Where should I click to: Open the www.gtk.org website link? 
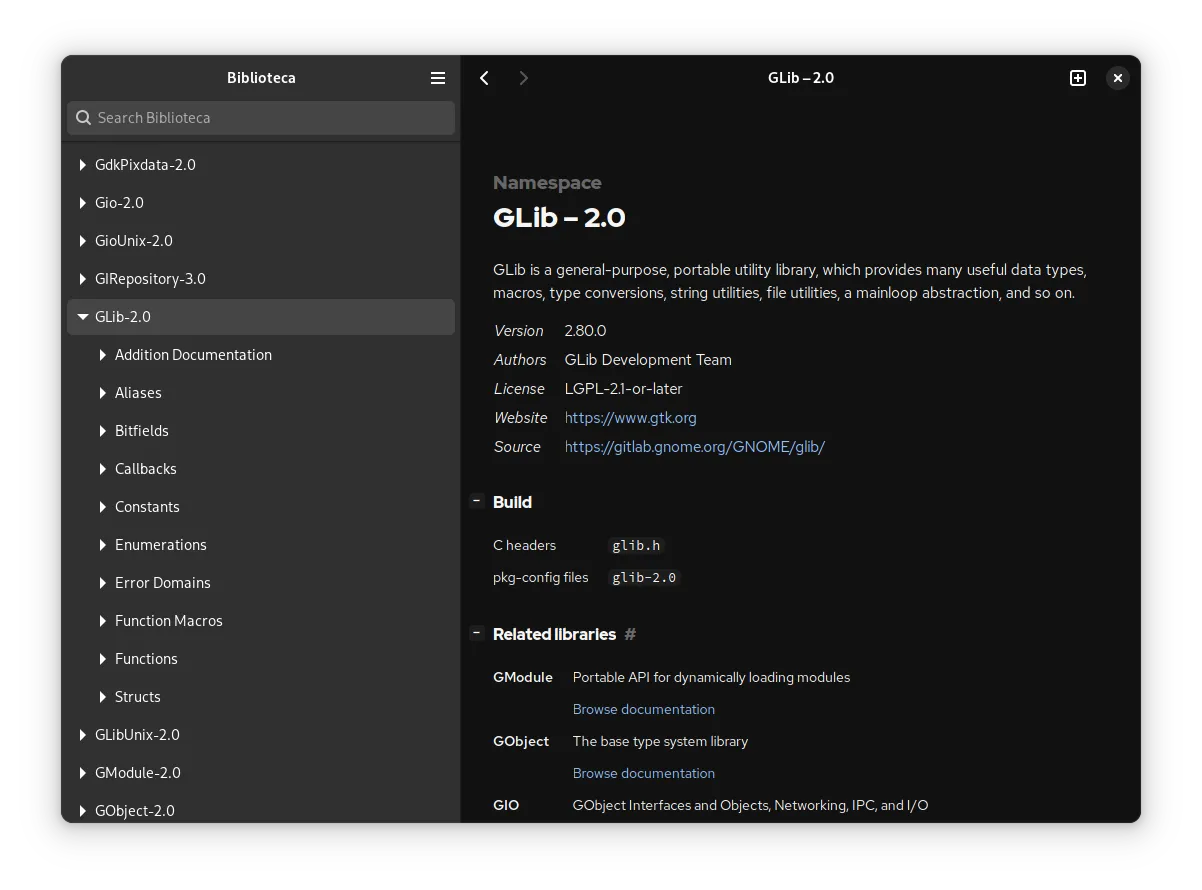[630, 418]
